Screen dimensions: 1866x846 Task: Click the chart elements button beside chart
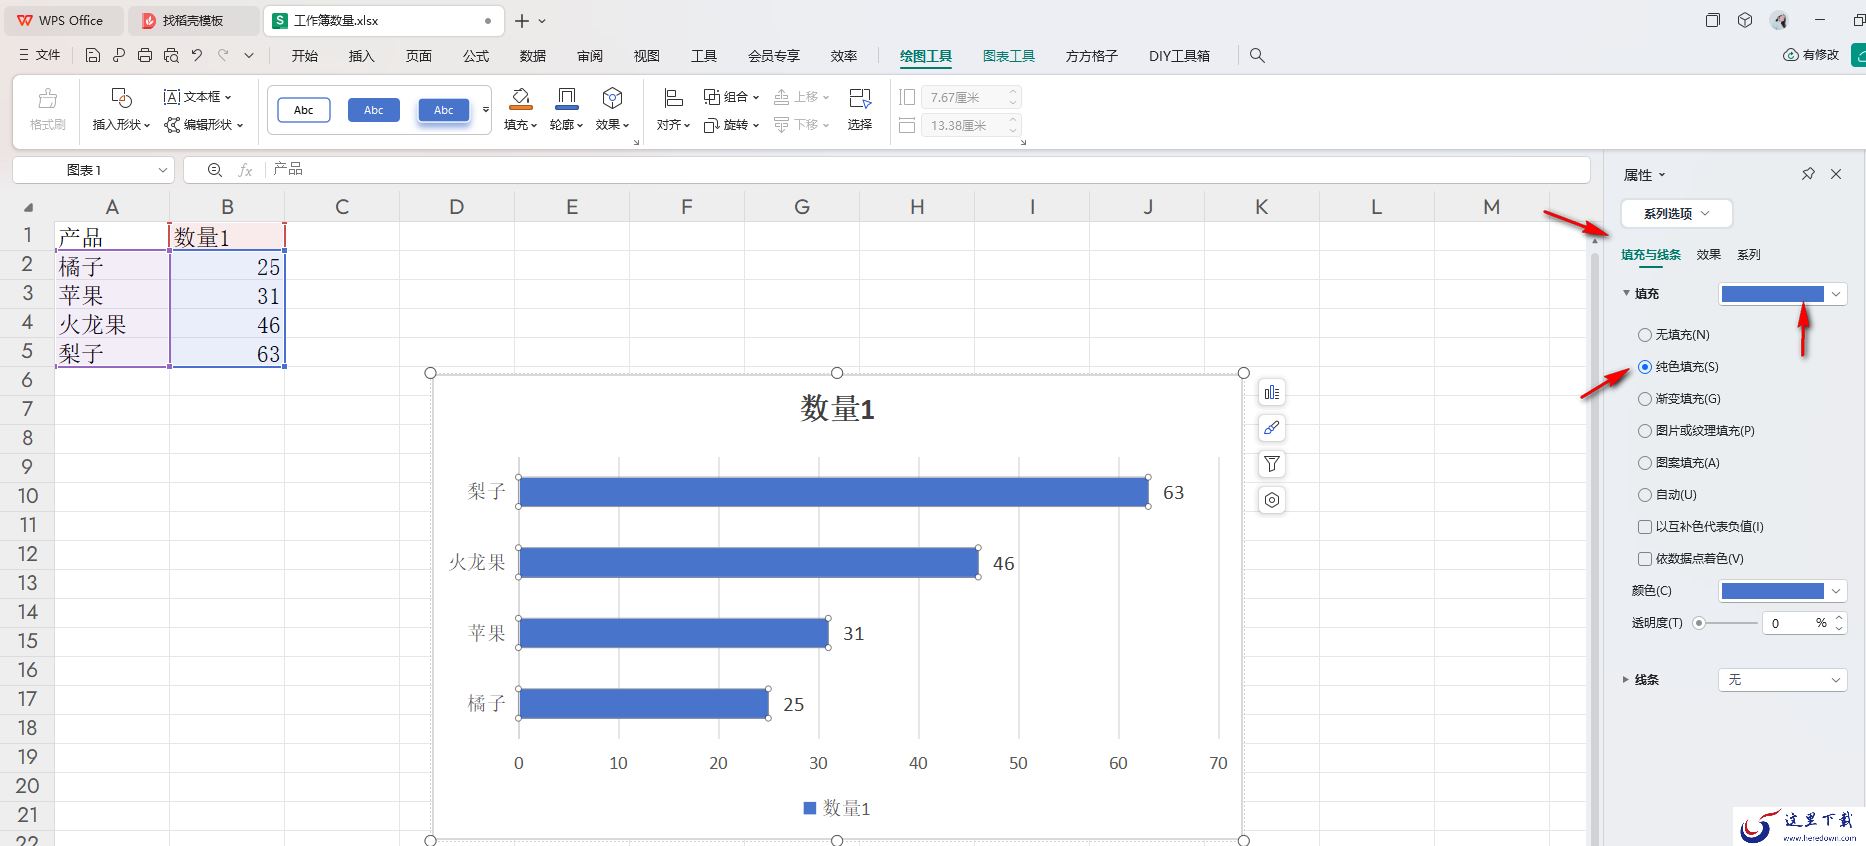1271,393
